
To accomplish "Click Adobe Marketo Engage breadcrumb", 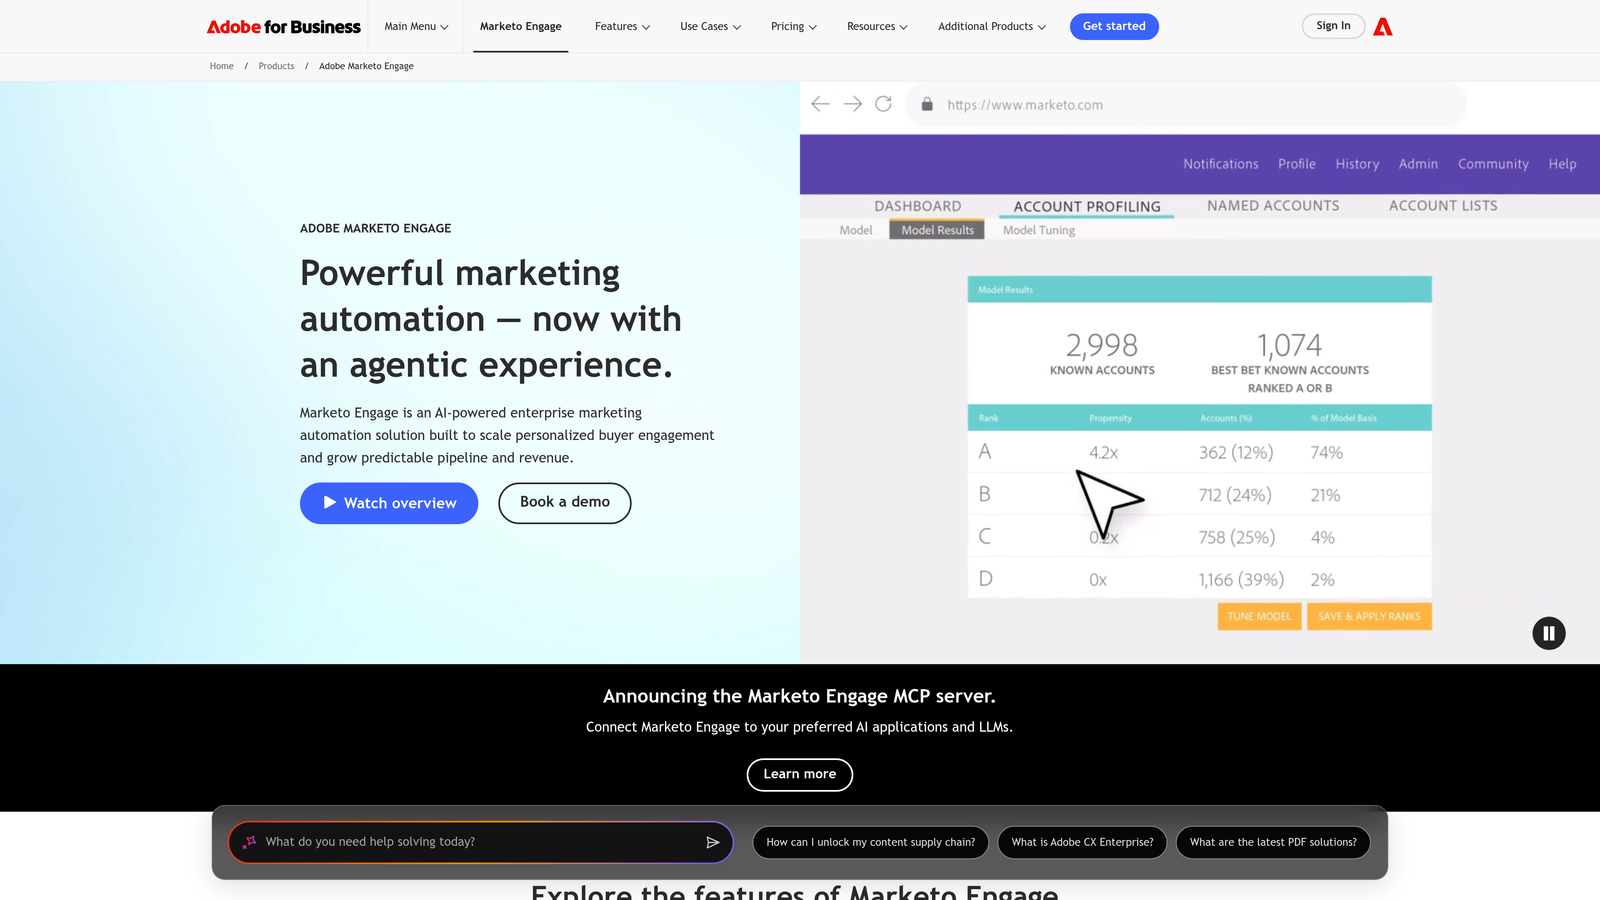I will pyautogui.click(x=366, y=66).
